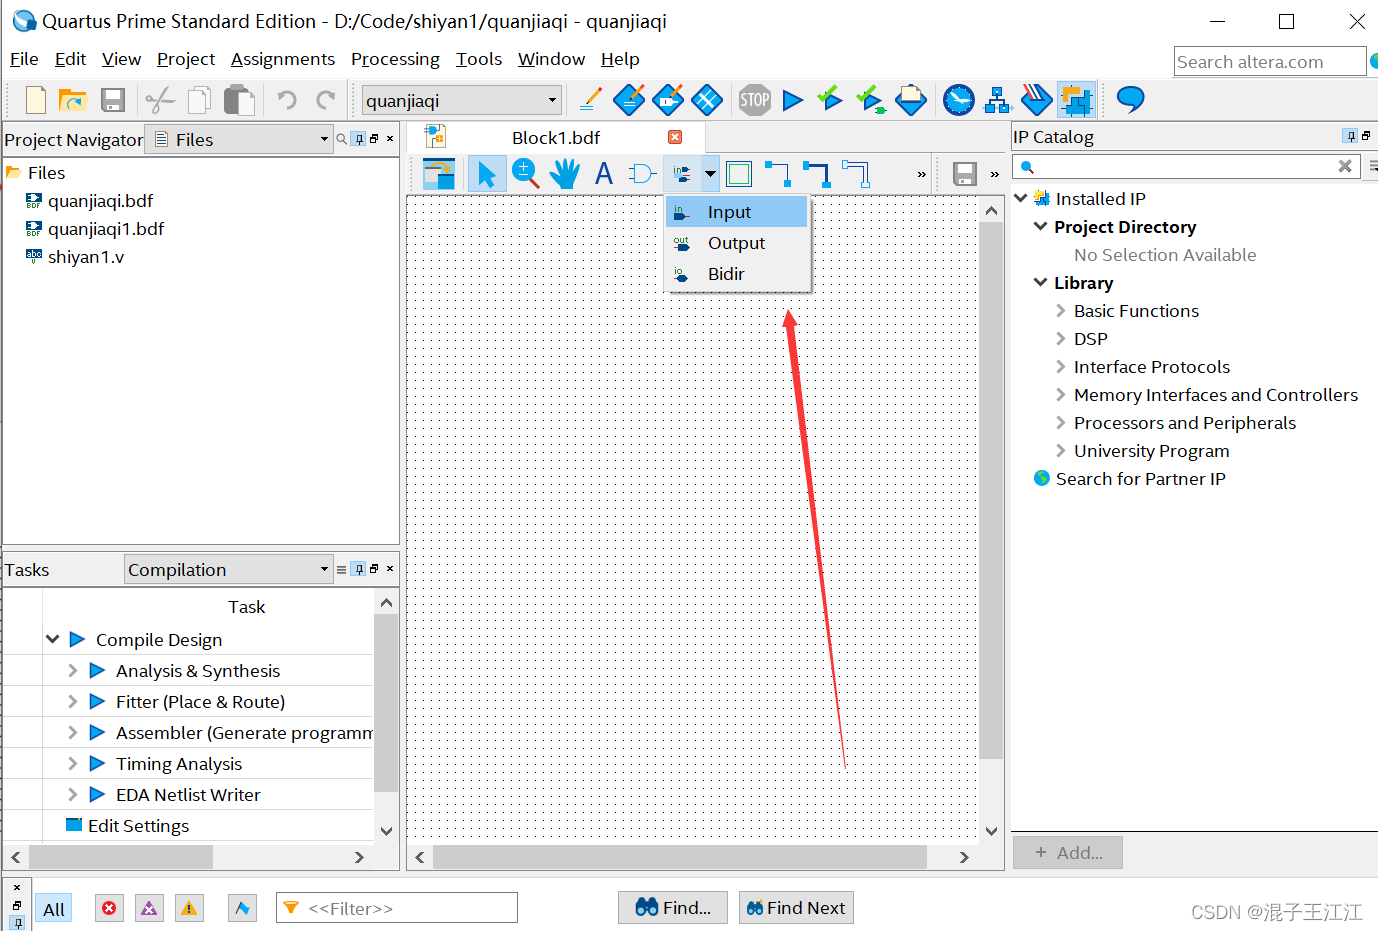Select the Block tool green rectangle
This screenshot has height=931, width=1378.
tap(739, 174)
